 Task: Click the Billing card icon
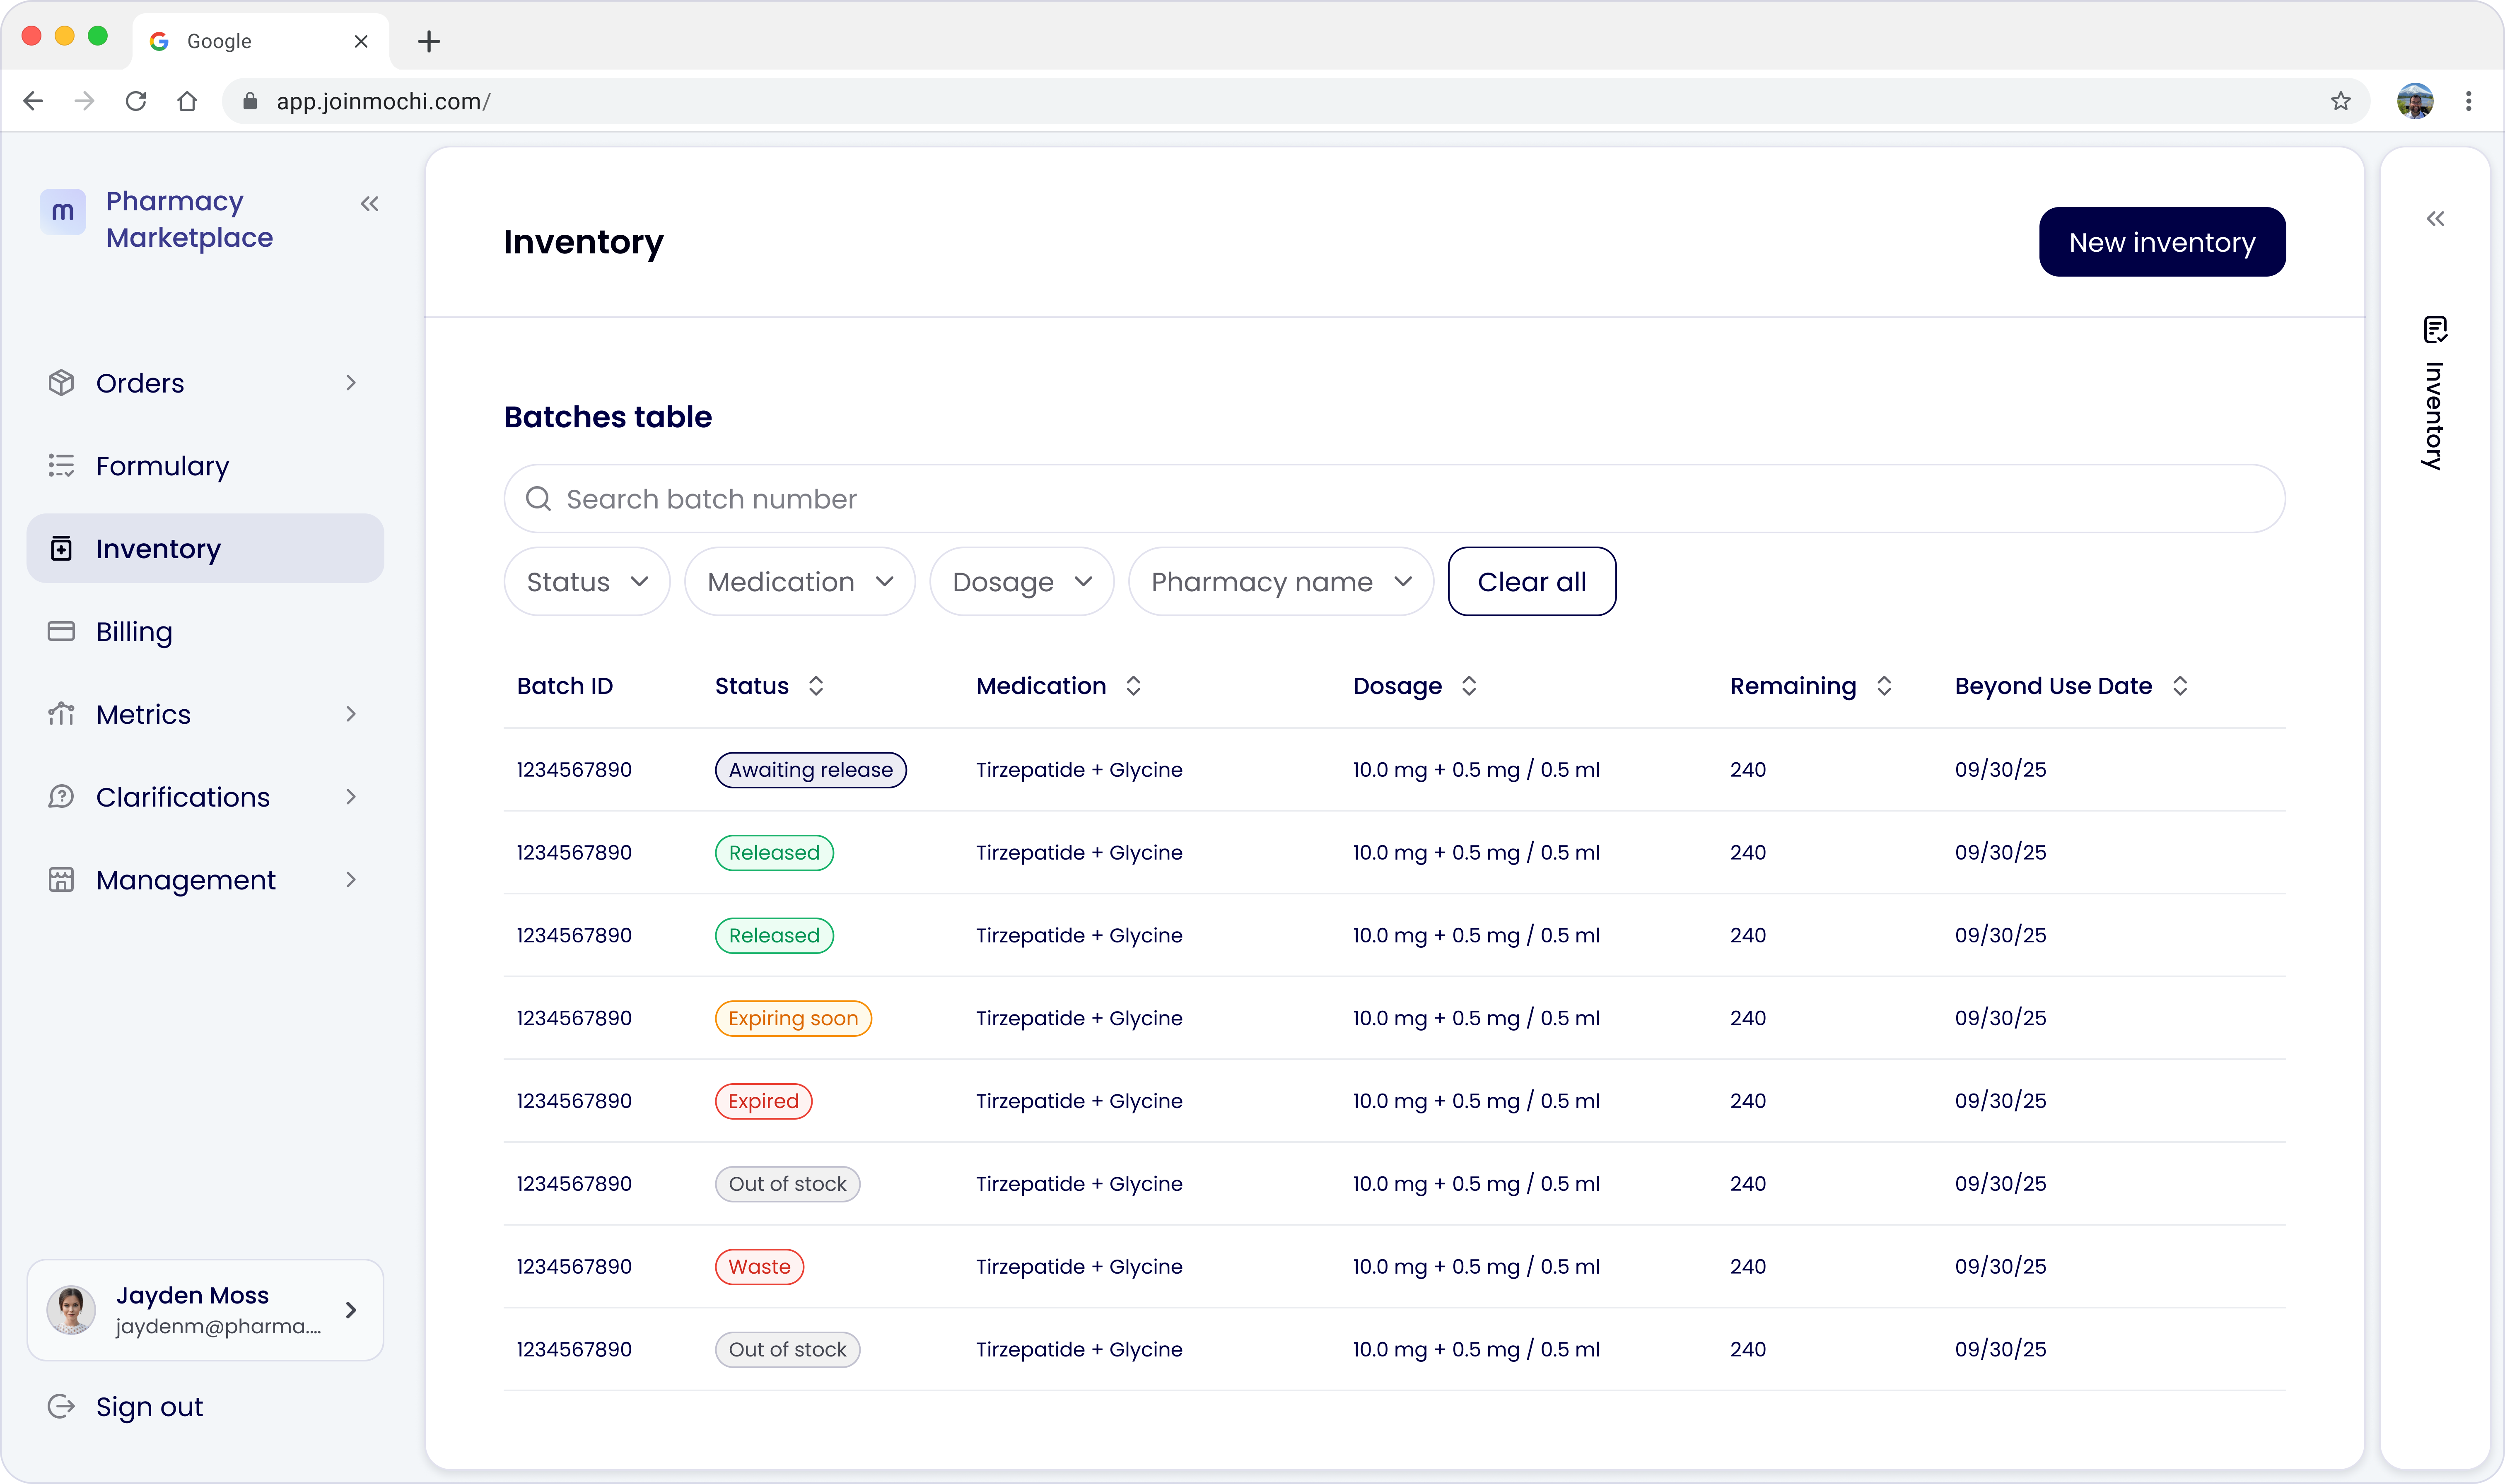[x=61, y=631]
